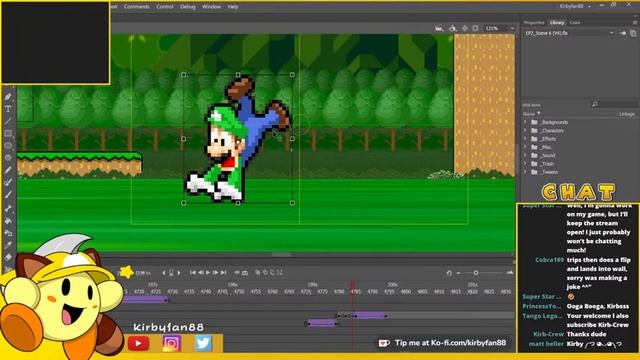Step forward one frame

tap(216, 272)
